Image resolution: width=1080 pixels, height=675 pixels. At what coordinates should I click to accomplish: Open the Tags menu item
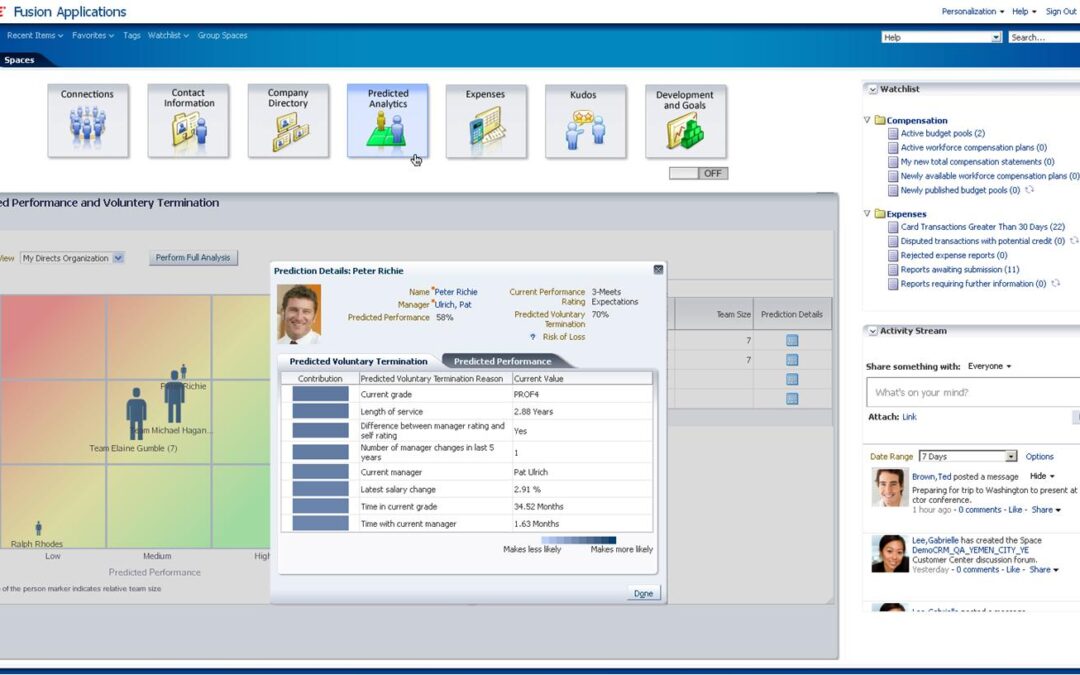click(x=132, y=35)
